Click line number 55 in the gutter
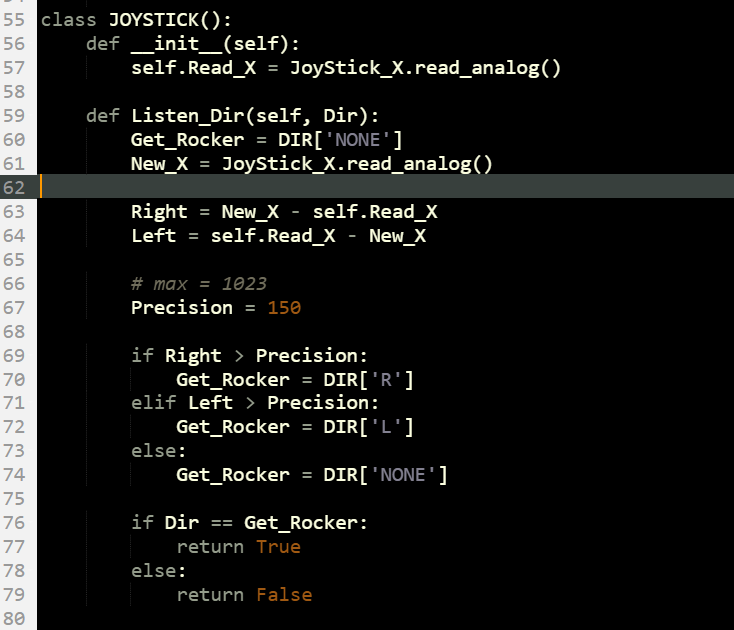The width and height of the screenshot is (734, 630). [15, 20]
